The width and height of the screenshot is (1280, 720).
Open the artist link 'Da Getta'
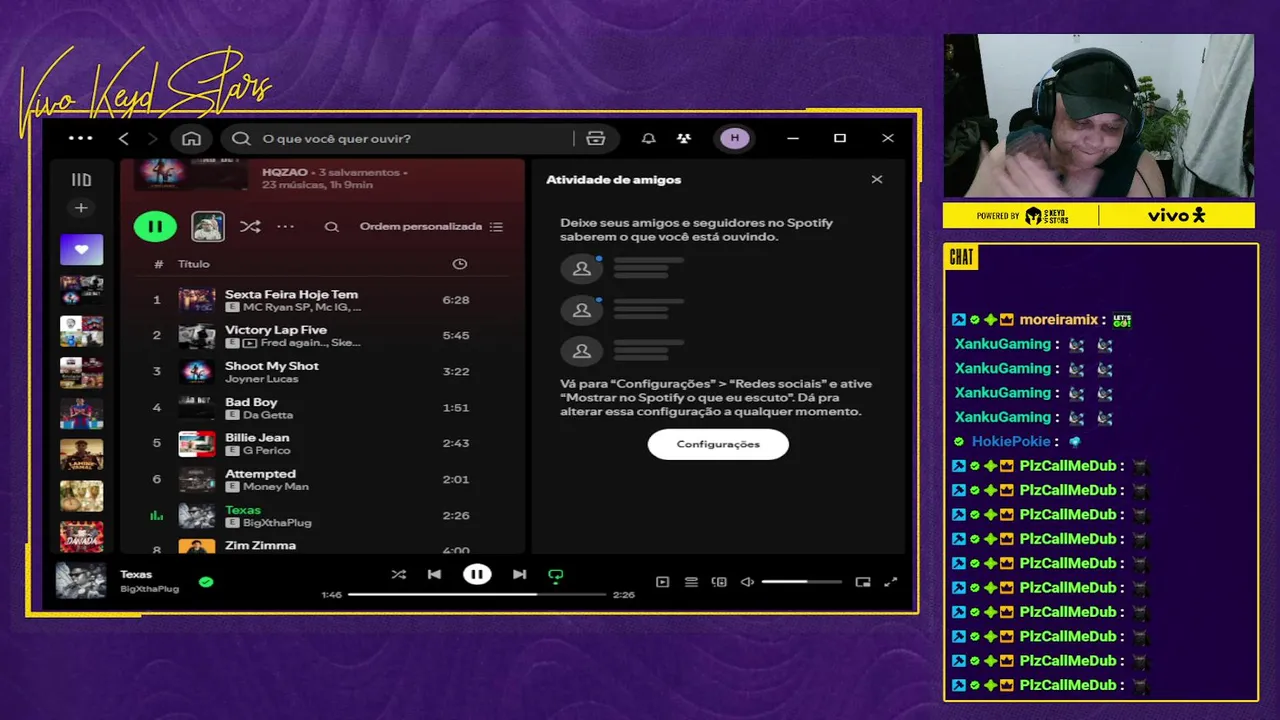pyautogui.click(x=268, y=415)
